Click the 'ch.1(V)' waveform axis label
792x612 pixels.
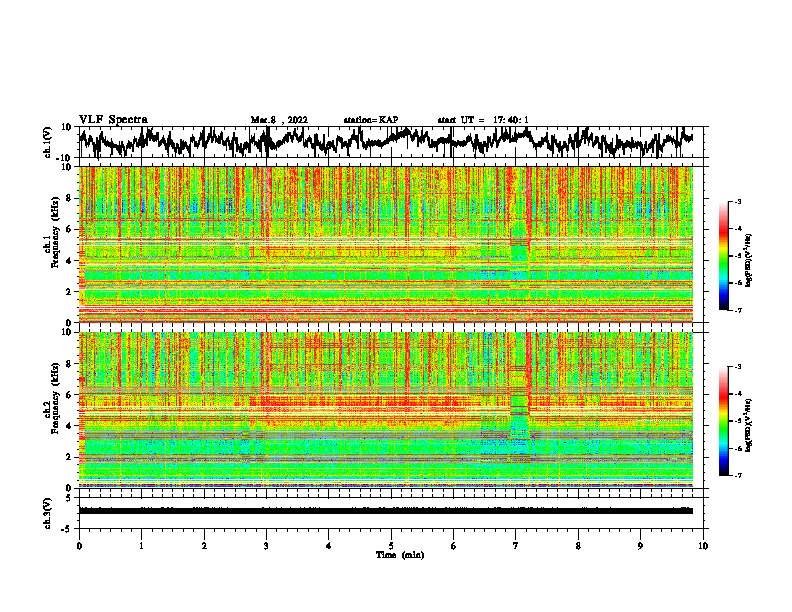click(x=48, y=142)
